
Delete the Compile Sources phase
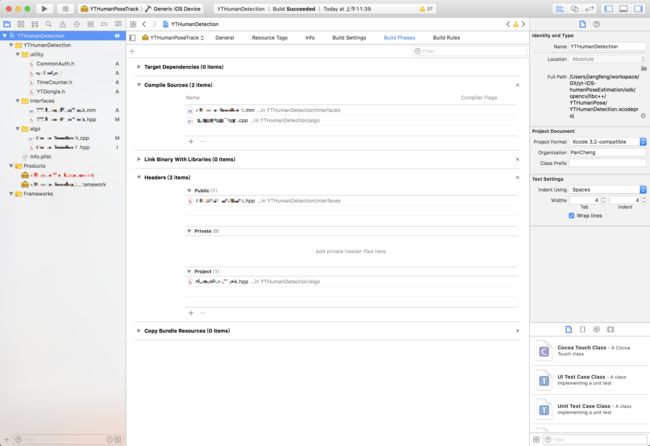[517, 85]
